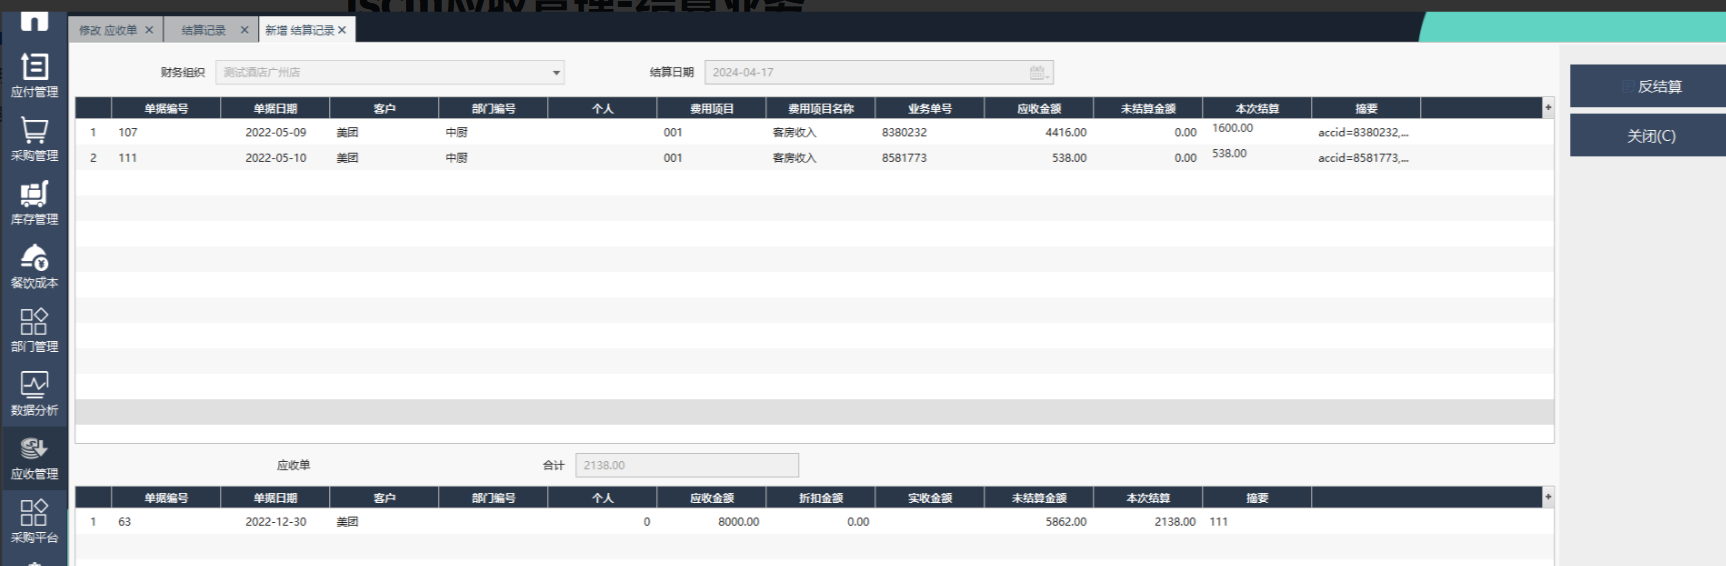Click the 结算日期 date field
Screen dimensions: 1726x566
click(x=879, y=72)
